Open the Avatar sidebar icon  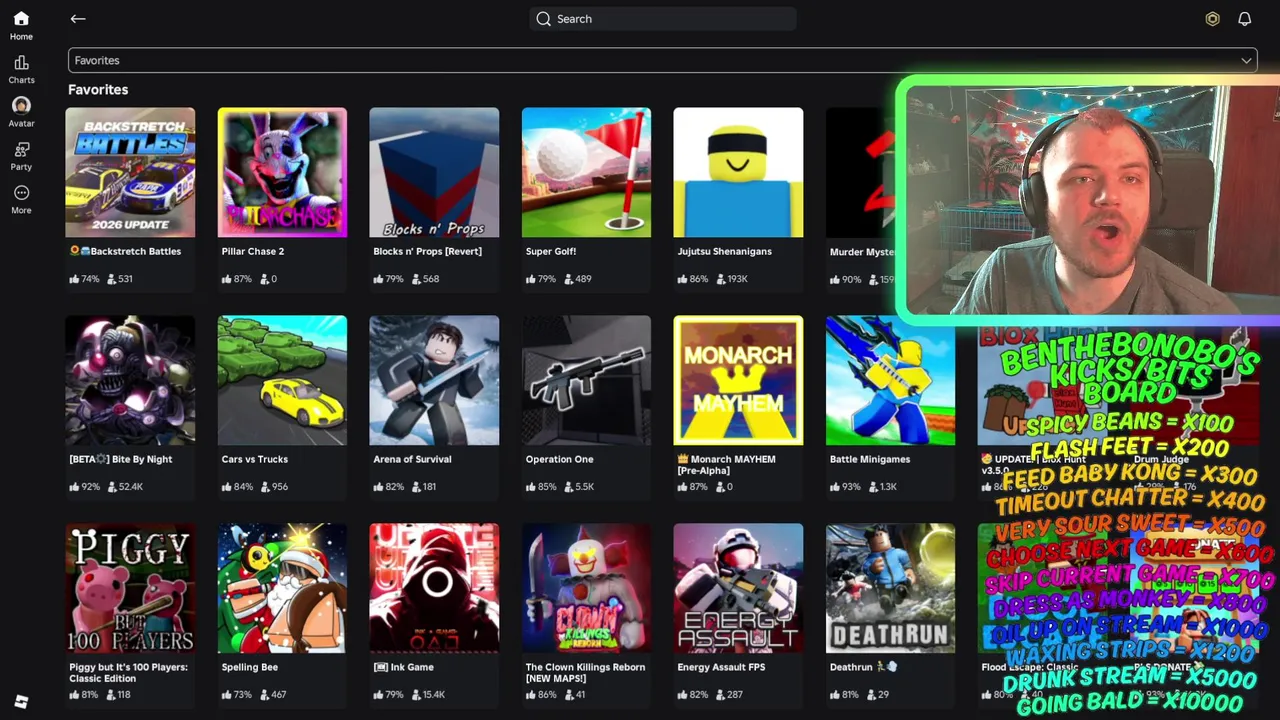click(x=21, y=105)
